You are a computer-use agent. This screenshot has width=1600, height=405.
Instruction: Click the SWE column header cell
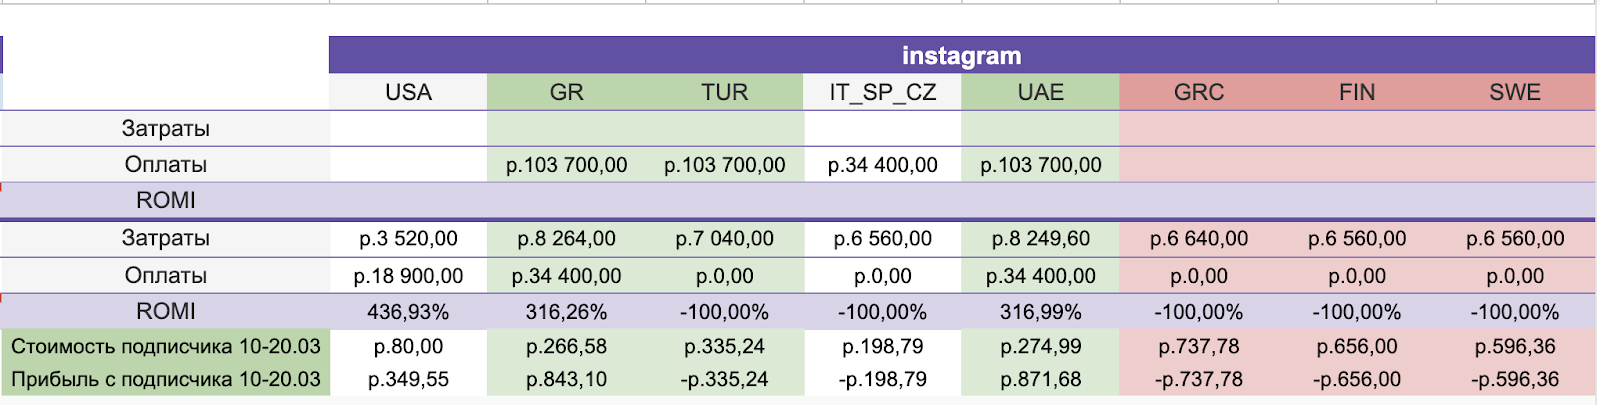tap(1514, 92)
